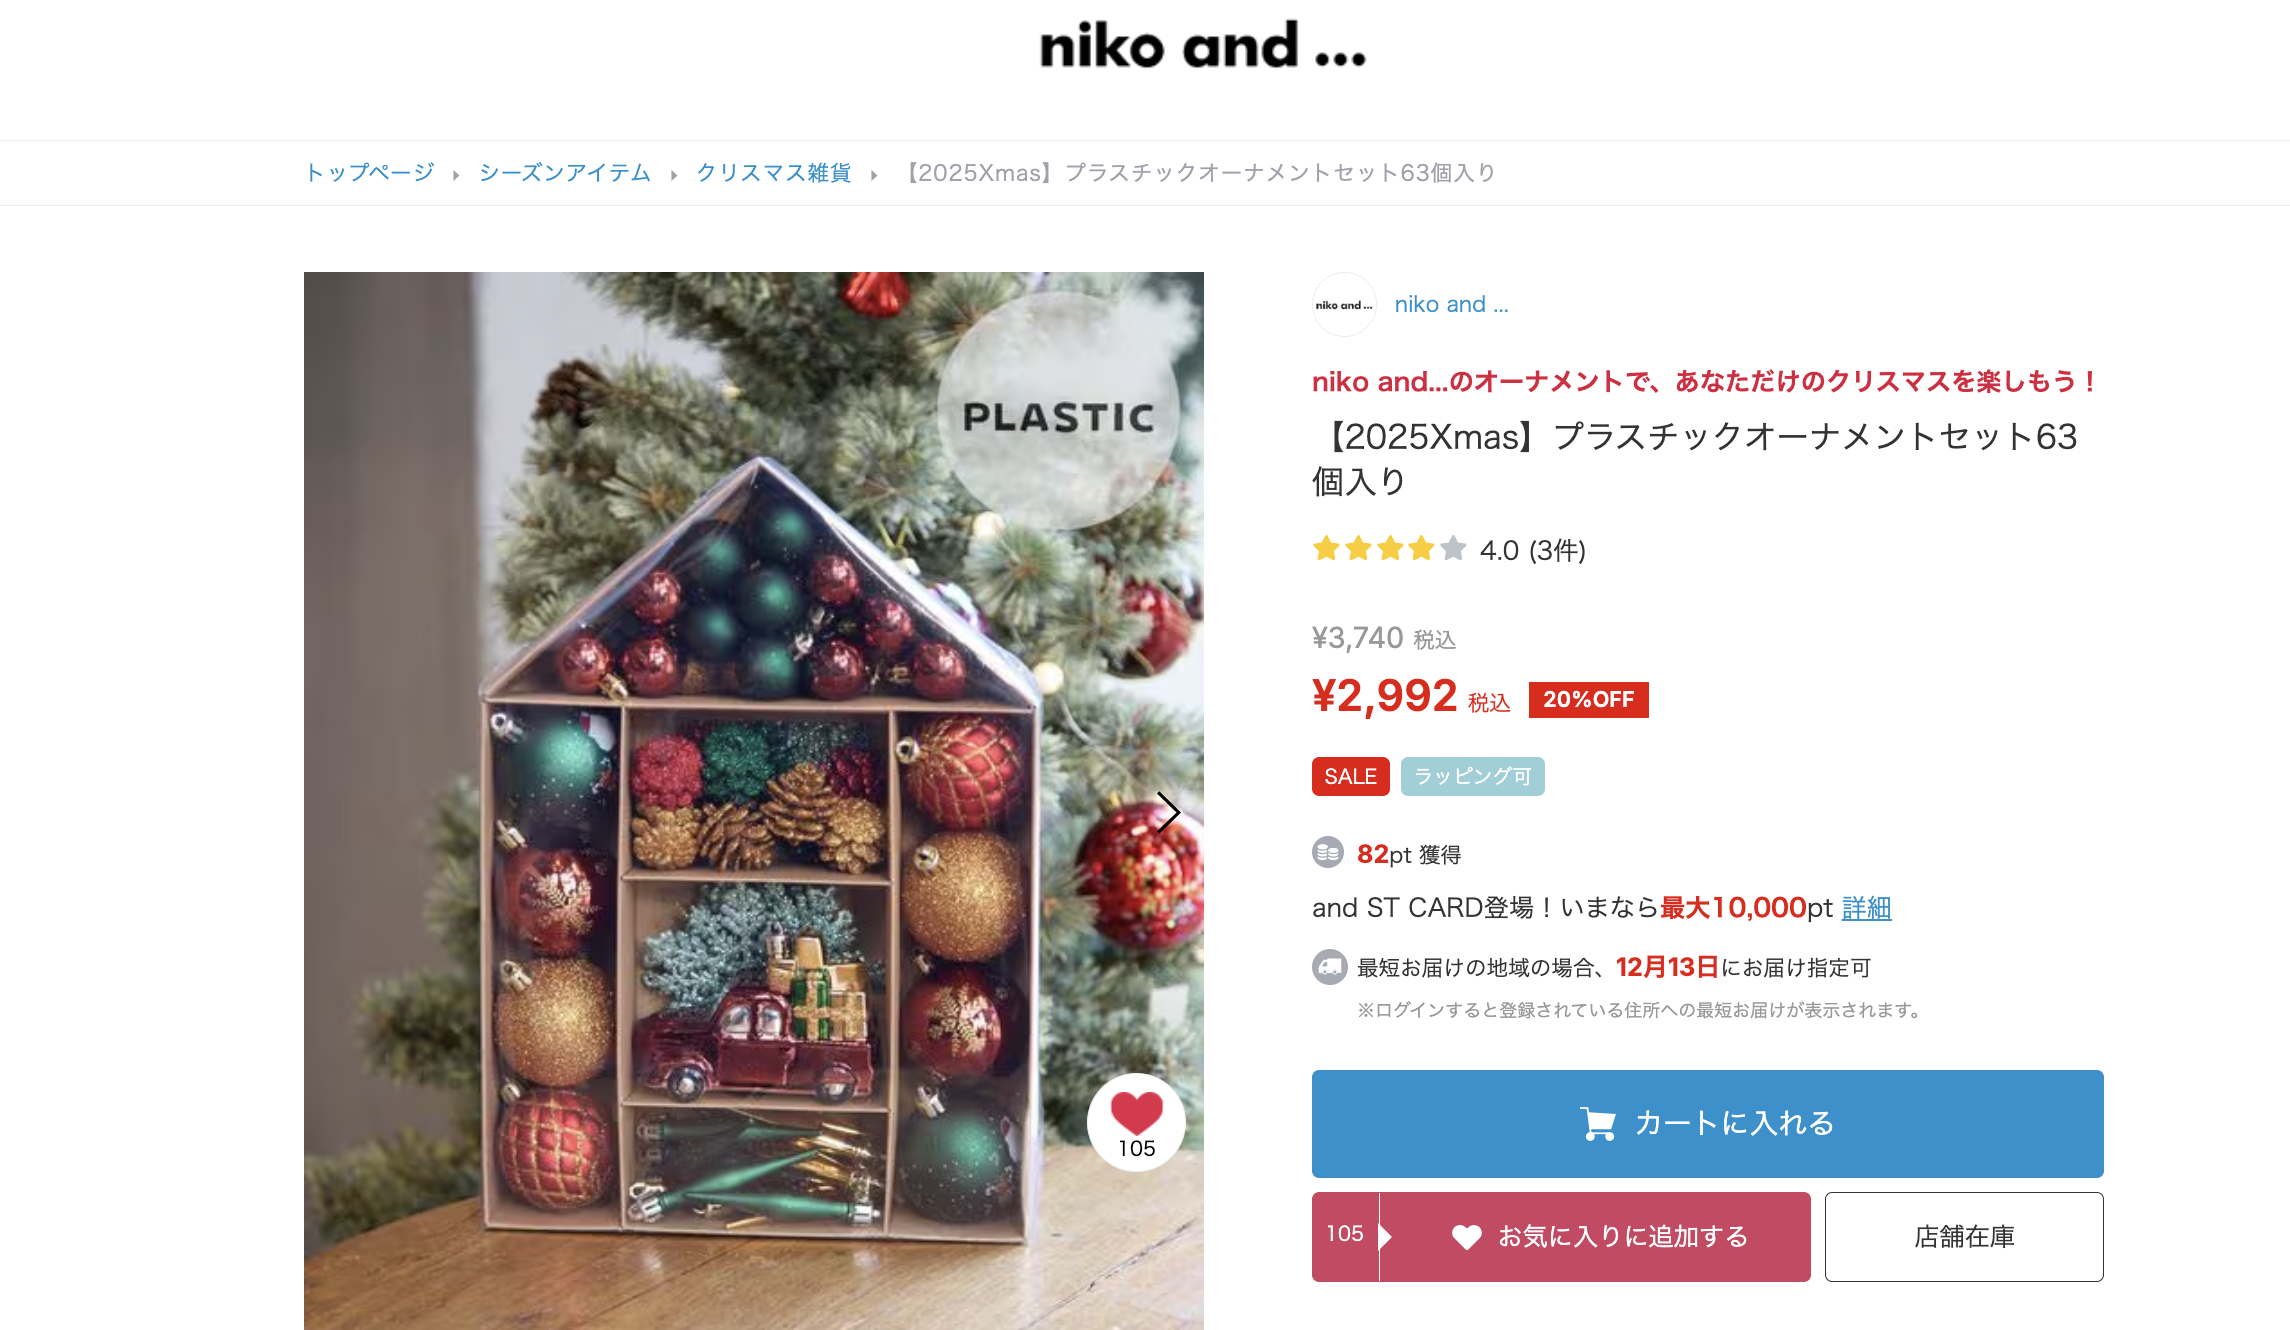Add item with カートに入れる button
The width and height of the screenshot is (2290, 1330).
tap(1707, 1124)
